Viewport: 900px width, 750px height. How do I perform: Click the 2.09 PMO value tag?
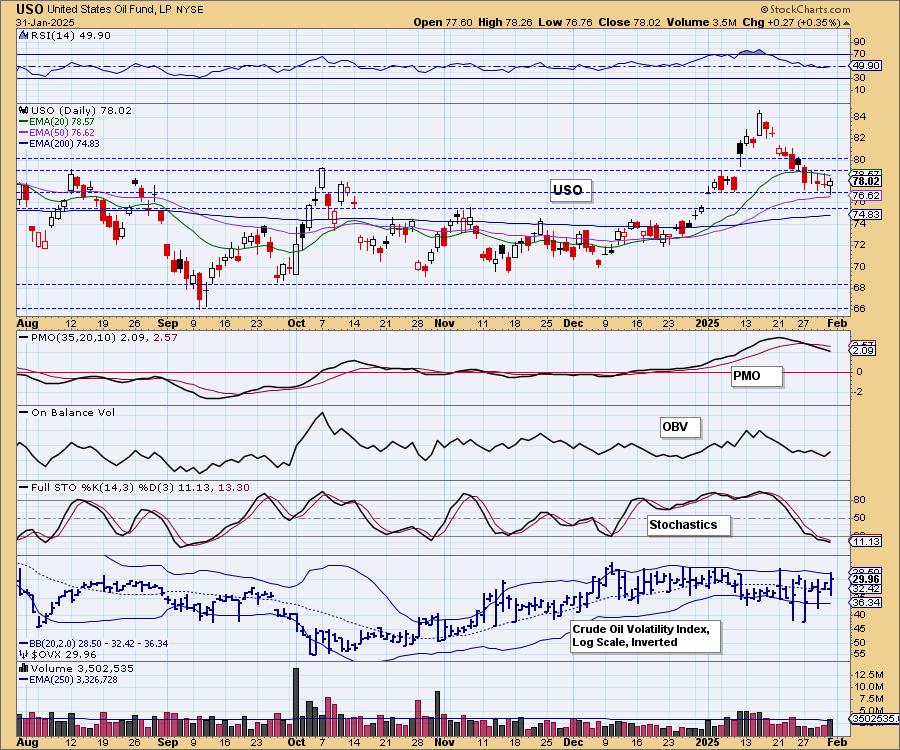click(x=863, y=350)
